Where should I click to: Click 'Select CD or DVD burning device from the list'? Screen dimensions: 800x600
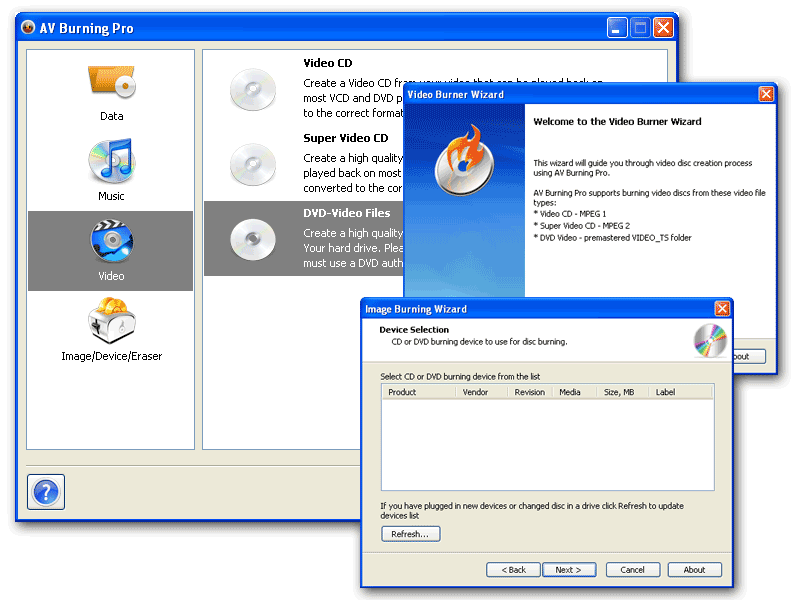pyautogui.click(x=460, y=377)
